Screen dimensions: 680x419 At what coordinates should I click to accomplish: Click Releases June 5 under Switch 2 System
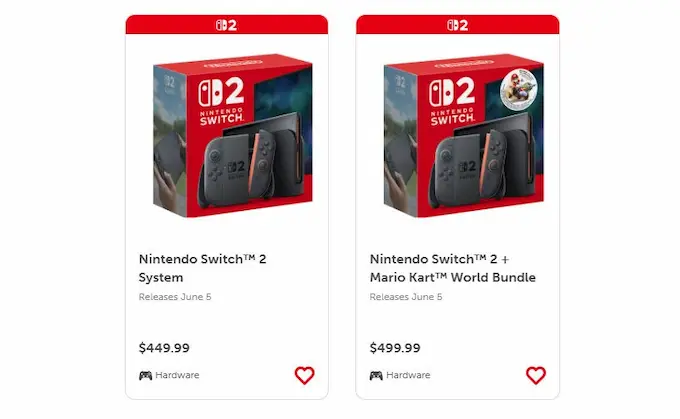[x=175, y=297]
